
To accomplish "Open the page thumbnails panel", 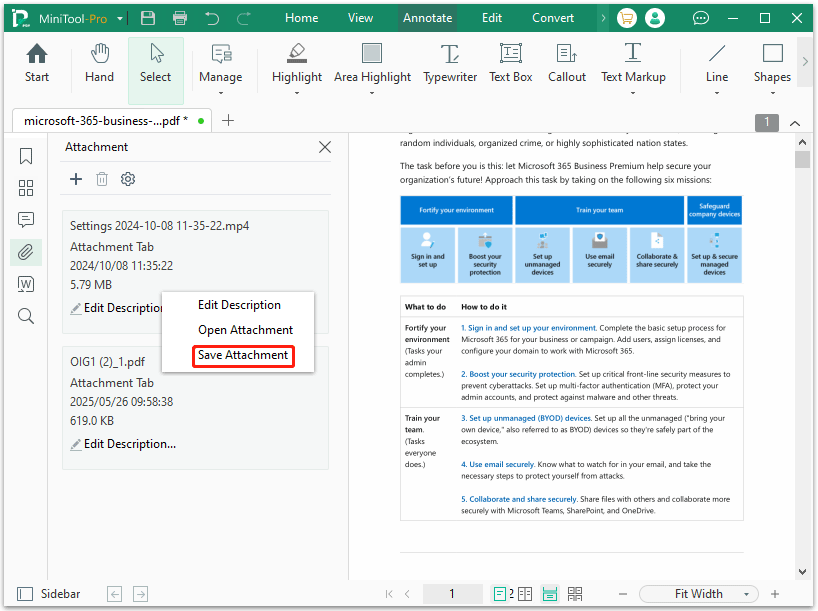I will click(x=26, y=188).
